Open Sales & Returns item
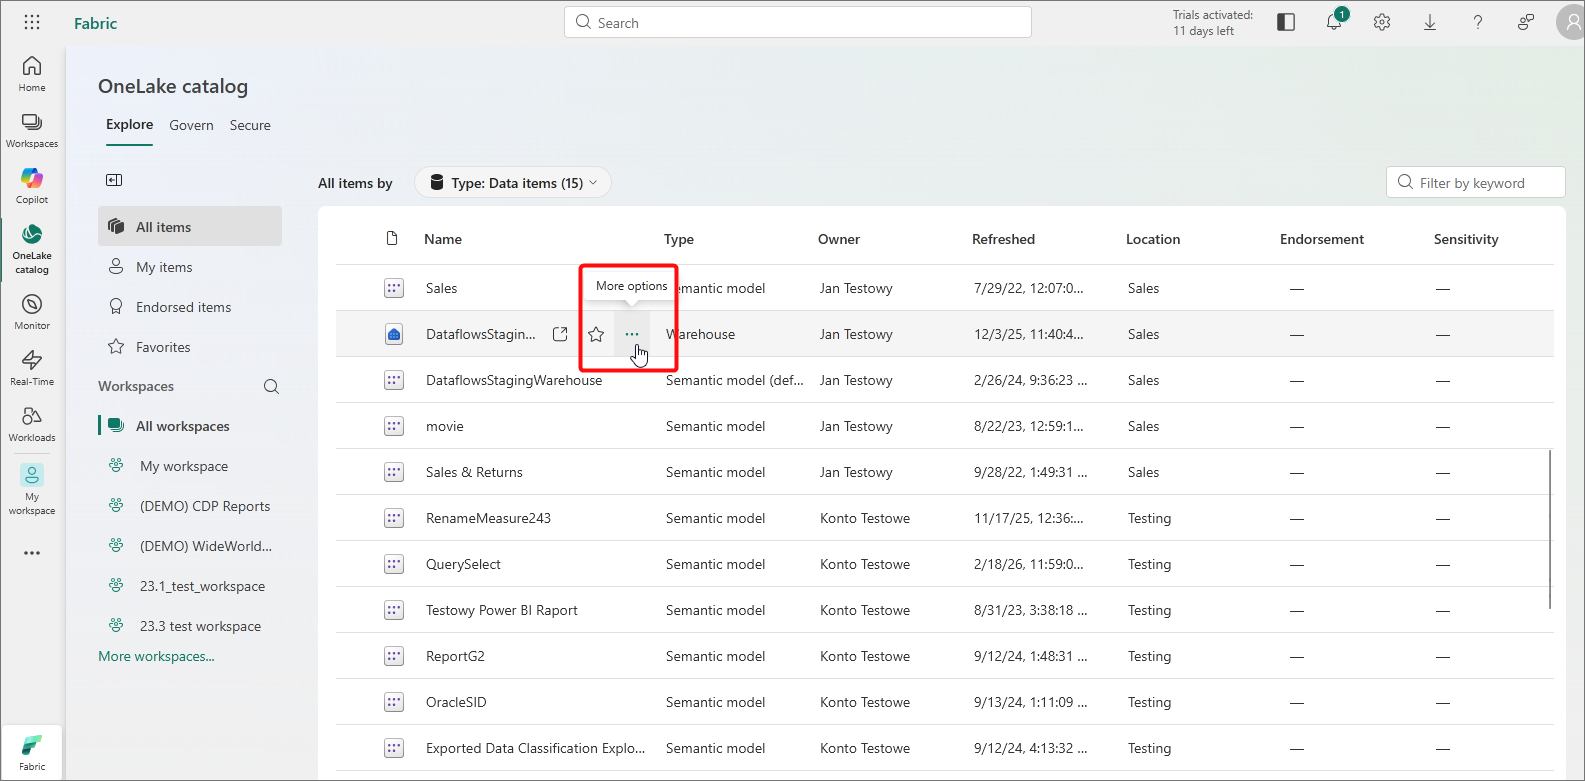1585x781 pixels. pos(474,472)
